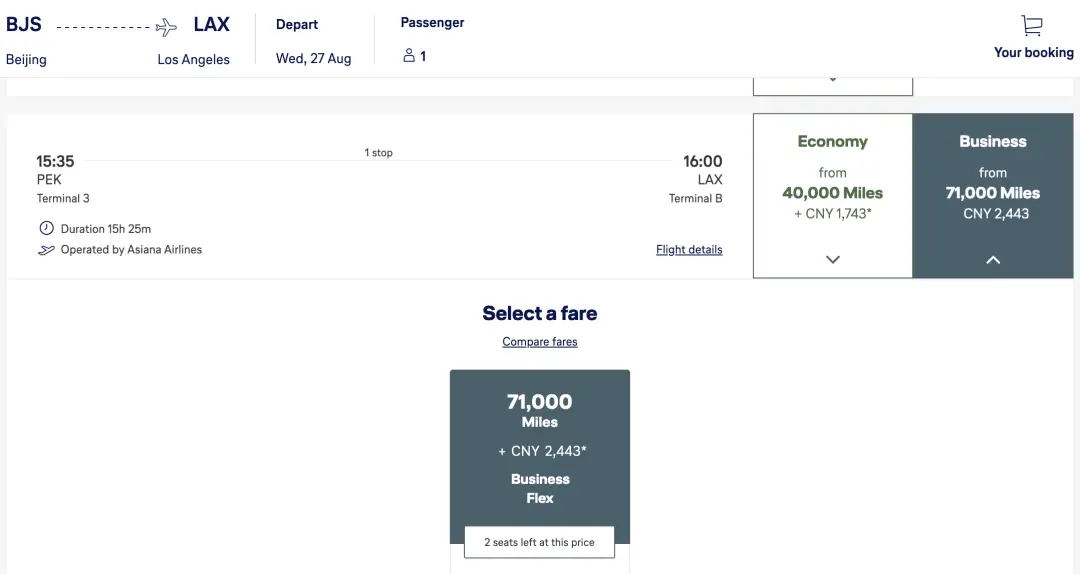The height and width of the screenshot is (574, 1080).
Task: Click the 1 stop indicator on the flight line
Action: [x=378, y=153]
